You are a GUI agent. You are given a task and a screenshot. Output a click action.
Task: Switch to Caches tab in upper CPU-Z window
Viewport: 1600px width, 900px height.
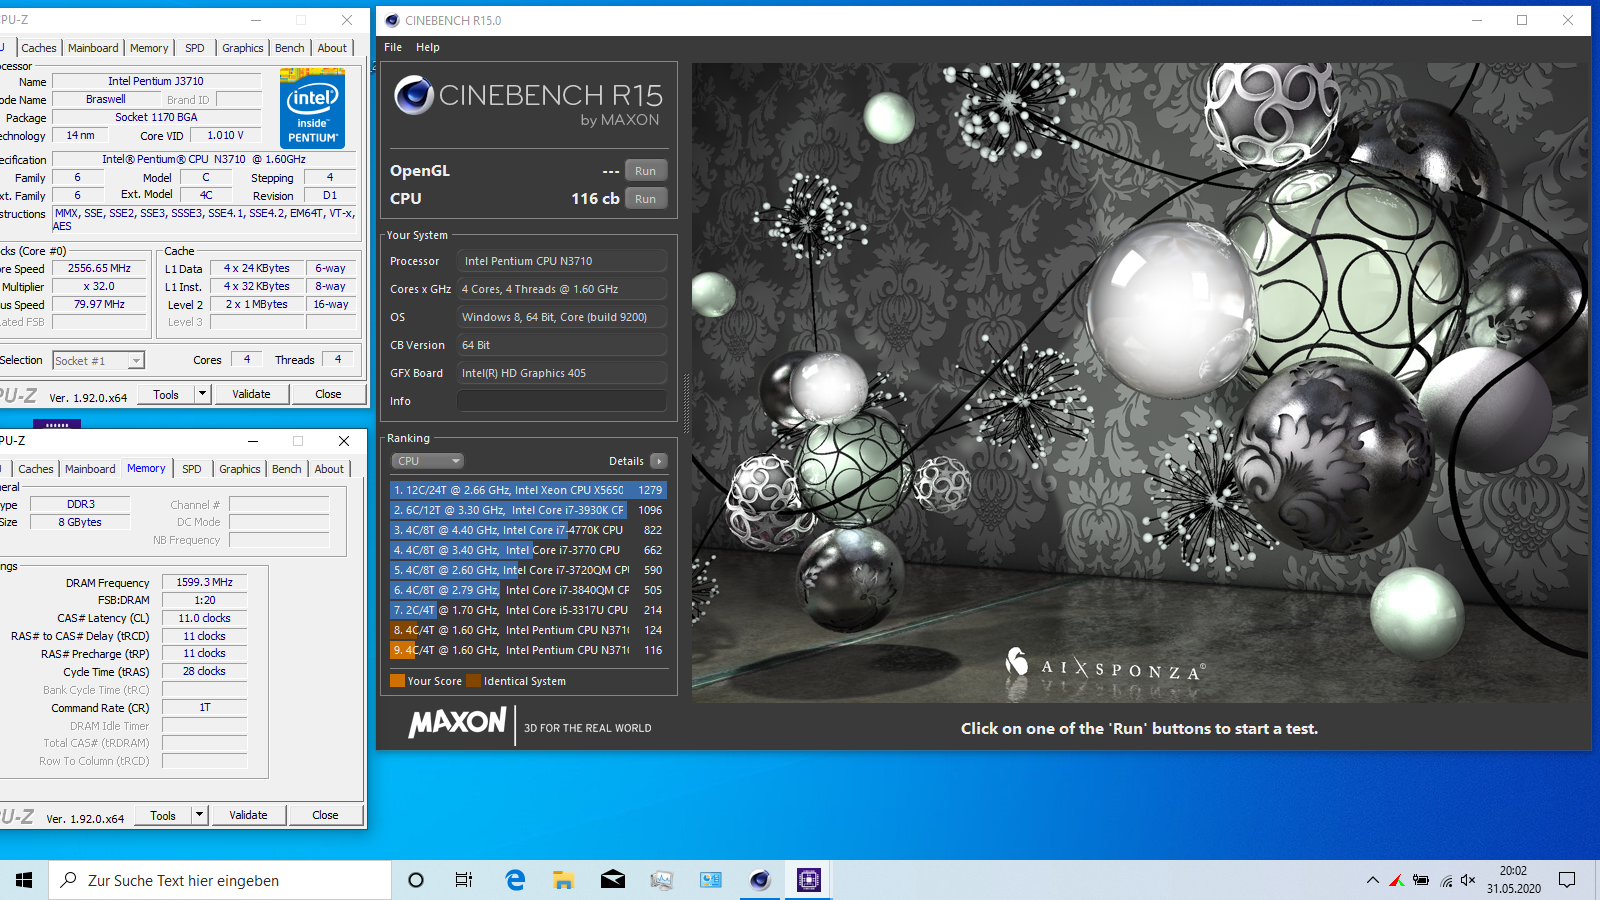(39, 48)
